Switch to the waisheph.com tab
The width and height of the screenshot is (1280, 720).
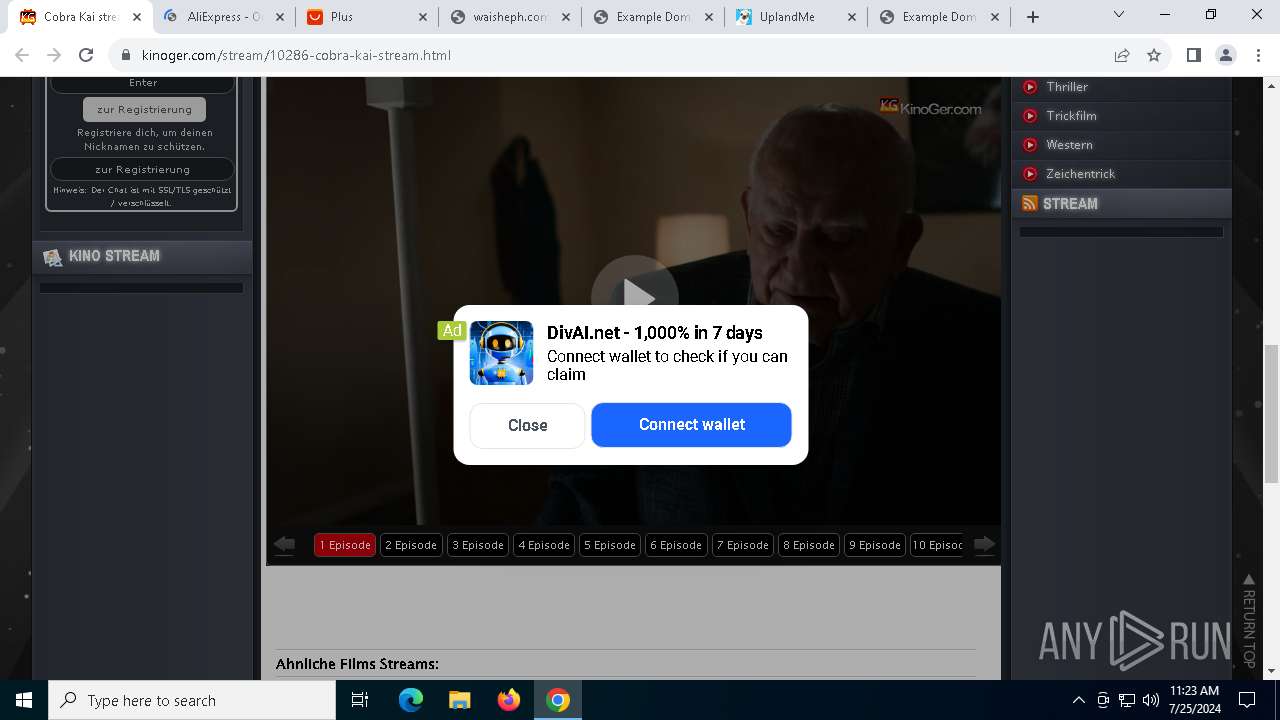tap(510, 17)
